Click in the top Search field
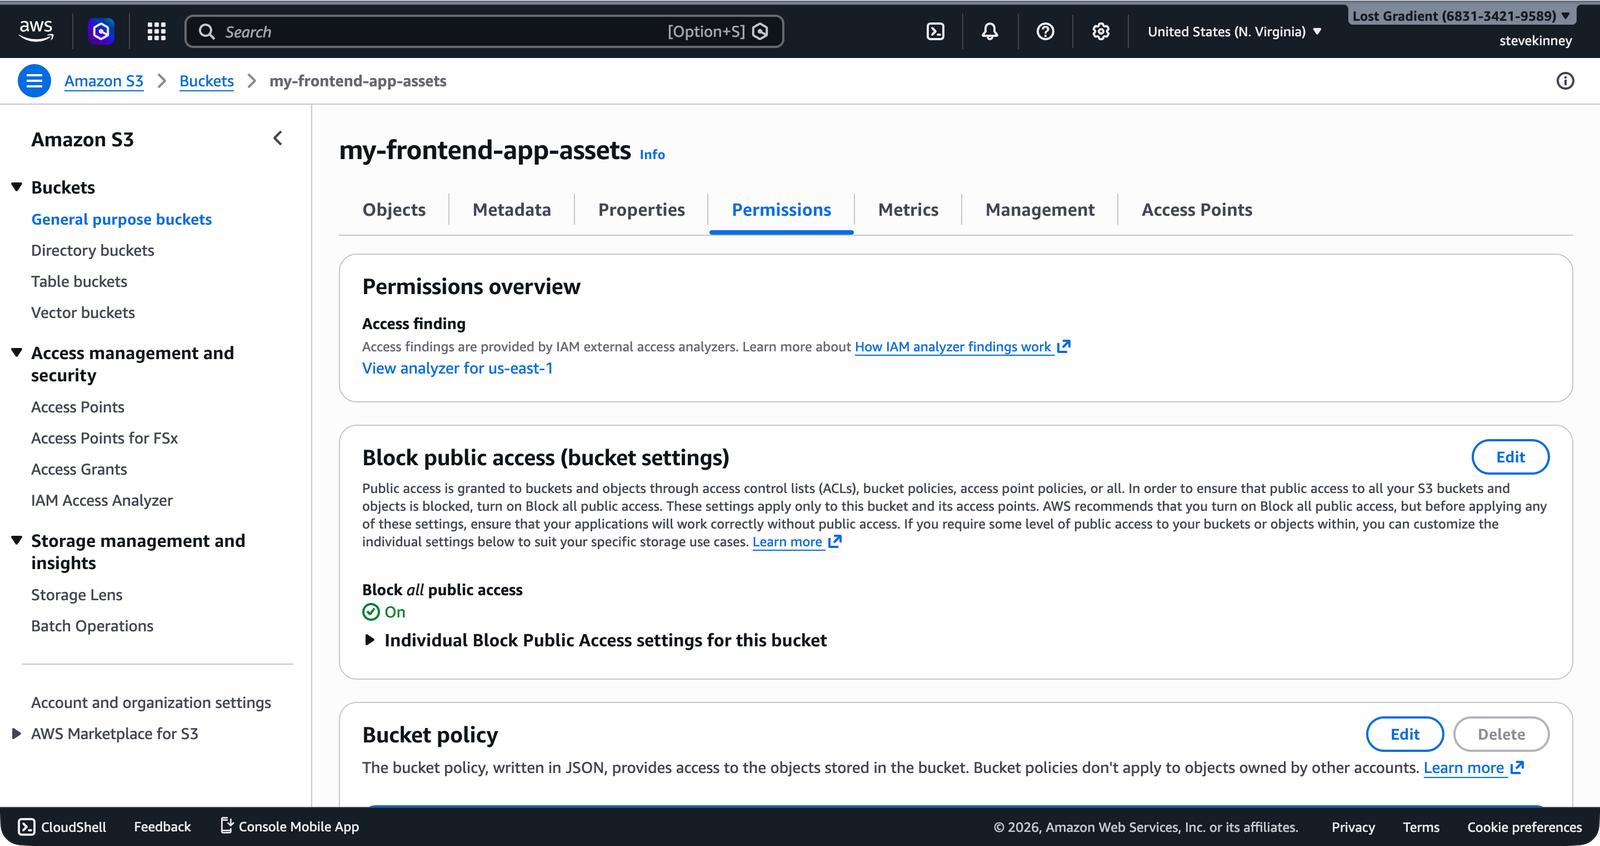This screenshot has height=846, width=1600. 484,31
